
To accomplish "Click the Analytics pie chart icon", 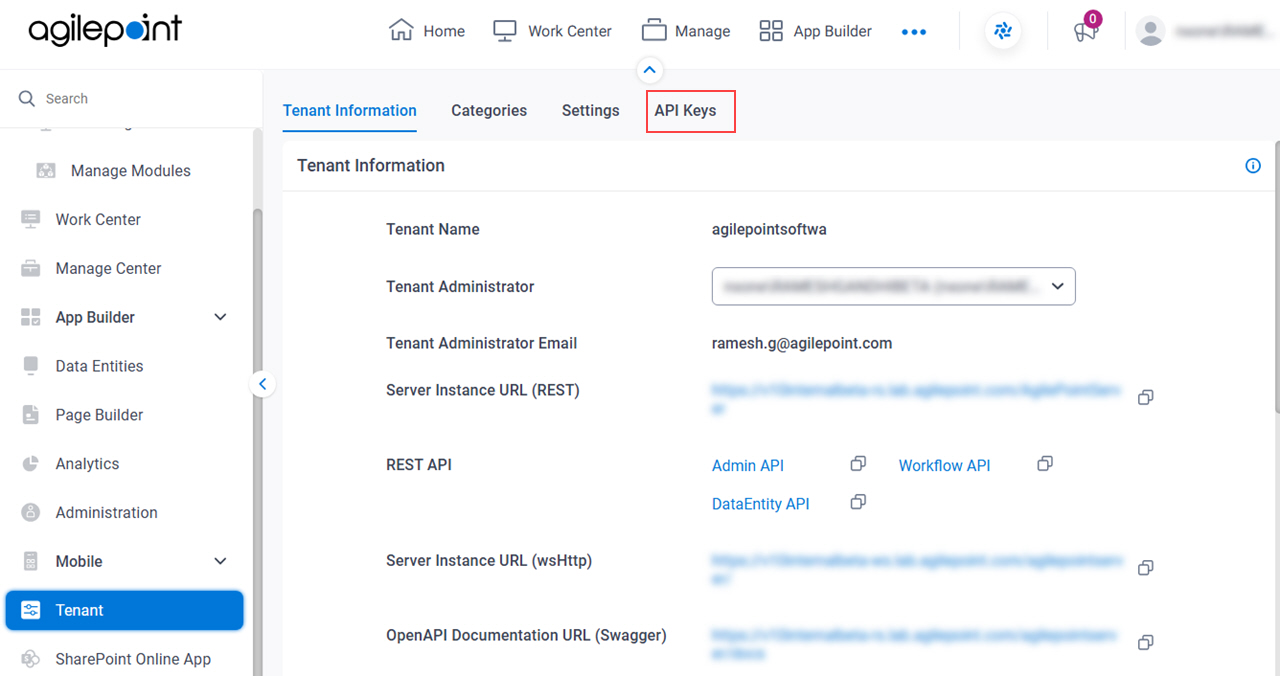I will coord(31,464).
